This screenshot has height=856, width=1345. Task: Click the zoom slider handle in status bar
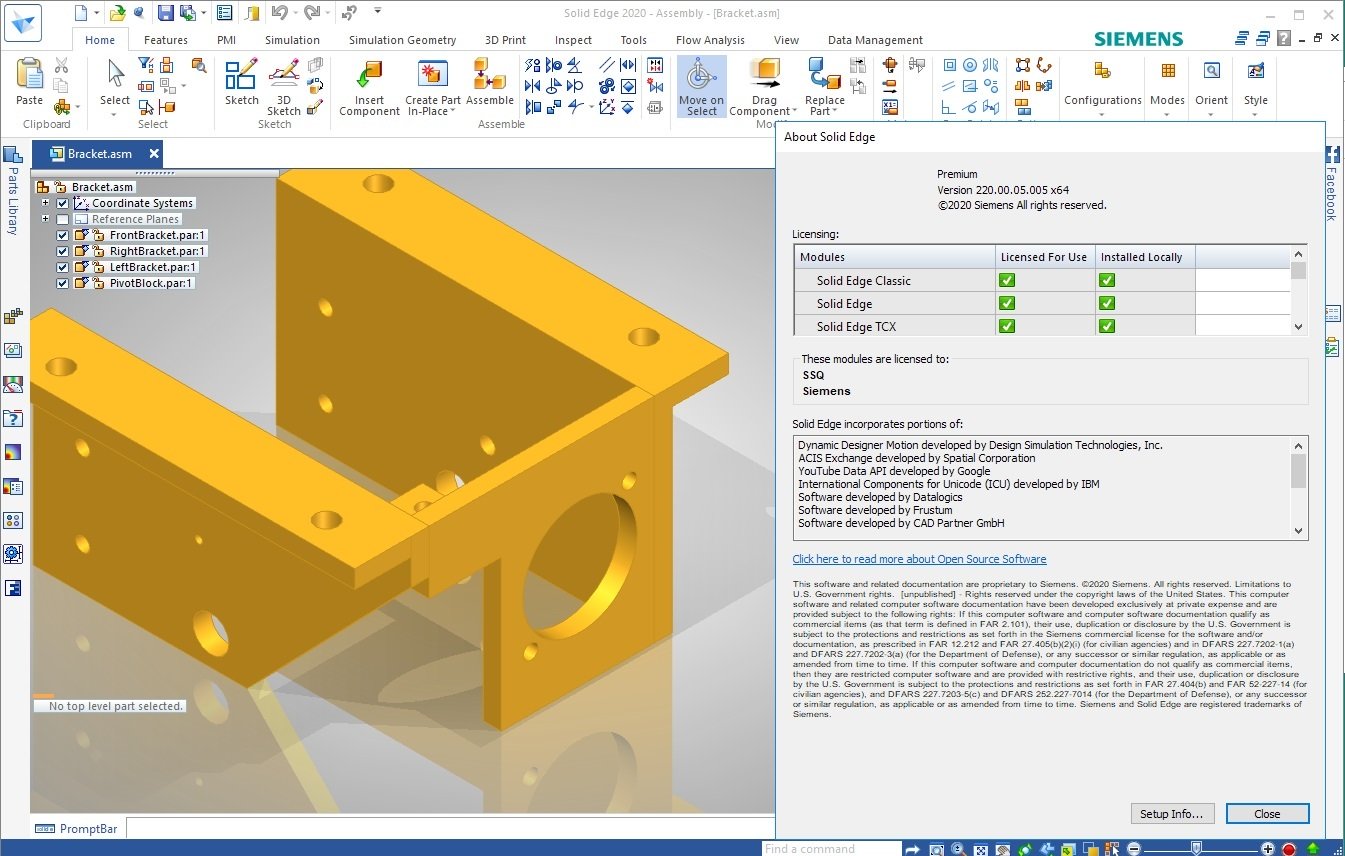[1196, 849]
